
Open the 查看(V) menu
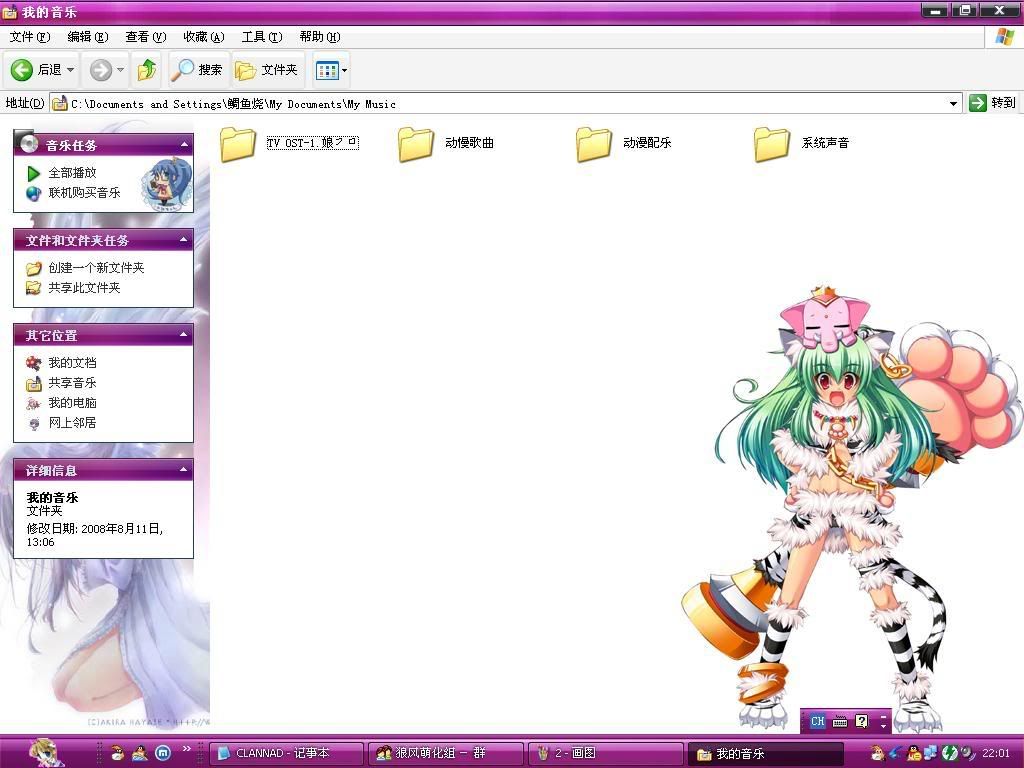146,37
